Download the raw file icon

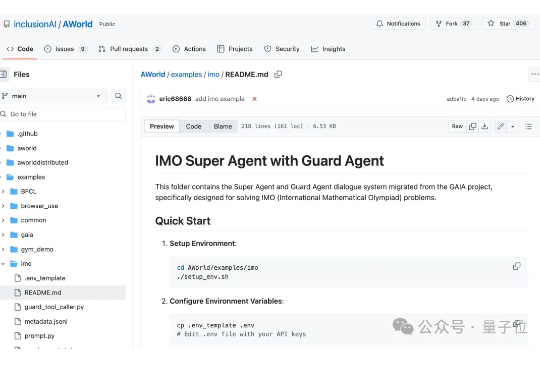pyautogui.click(x=485, y=126)
